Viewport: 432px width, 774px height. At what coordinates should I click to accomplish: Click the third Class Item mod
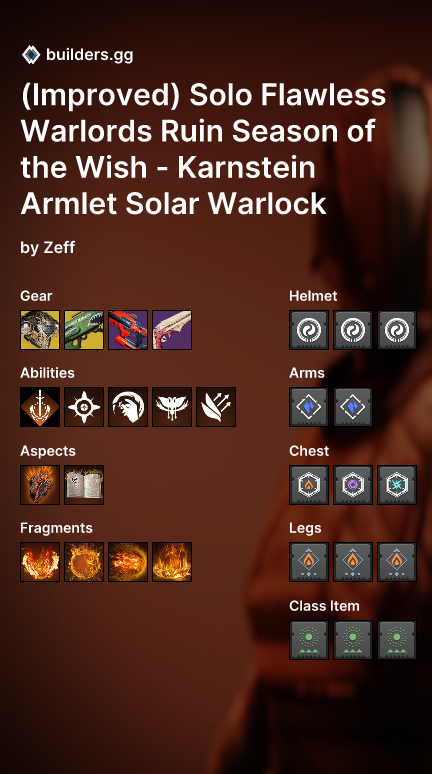coord(396,640)
